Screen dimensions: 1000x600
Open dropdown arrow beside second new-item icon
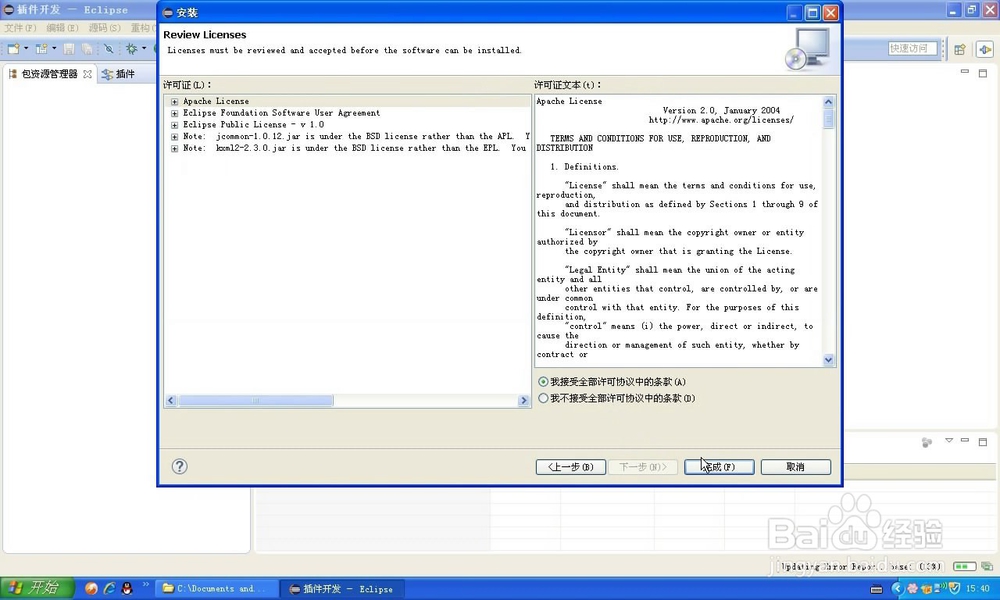(x=54, y=48)
